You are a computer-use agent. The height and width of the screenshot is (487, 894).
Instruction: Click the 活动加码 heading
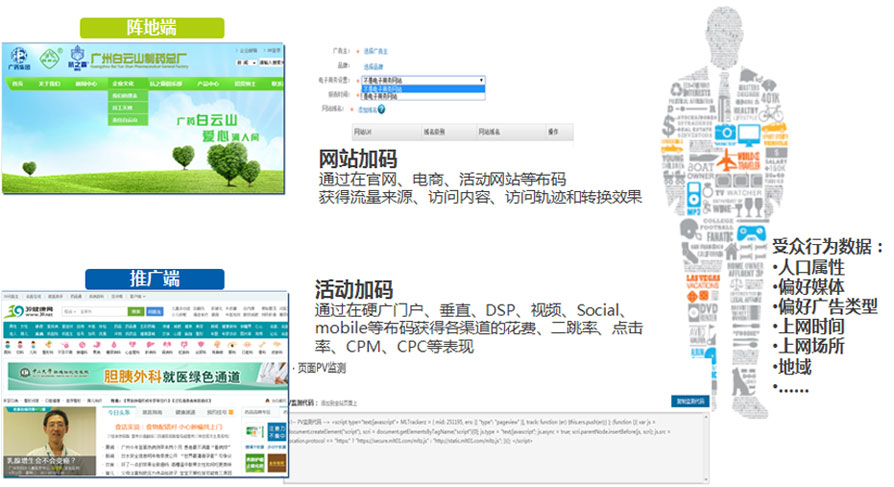[x=353, y=290]
